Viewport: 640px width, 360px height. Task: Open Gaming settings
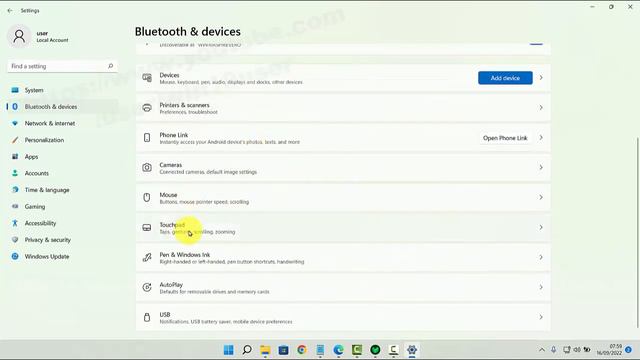point(35,207)
